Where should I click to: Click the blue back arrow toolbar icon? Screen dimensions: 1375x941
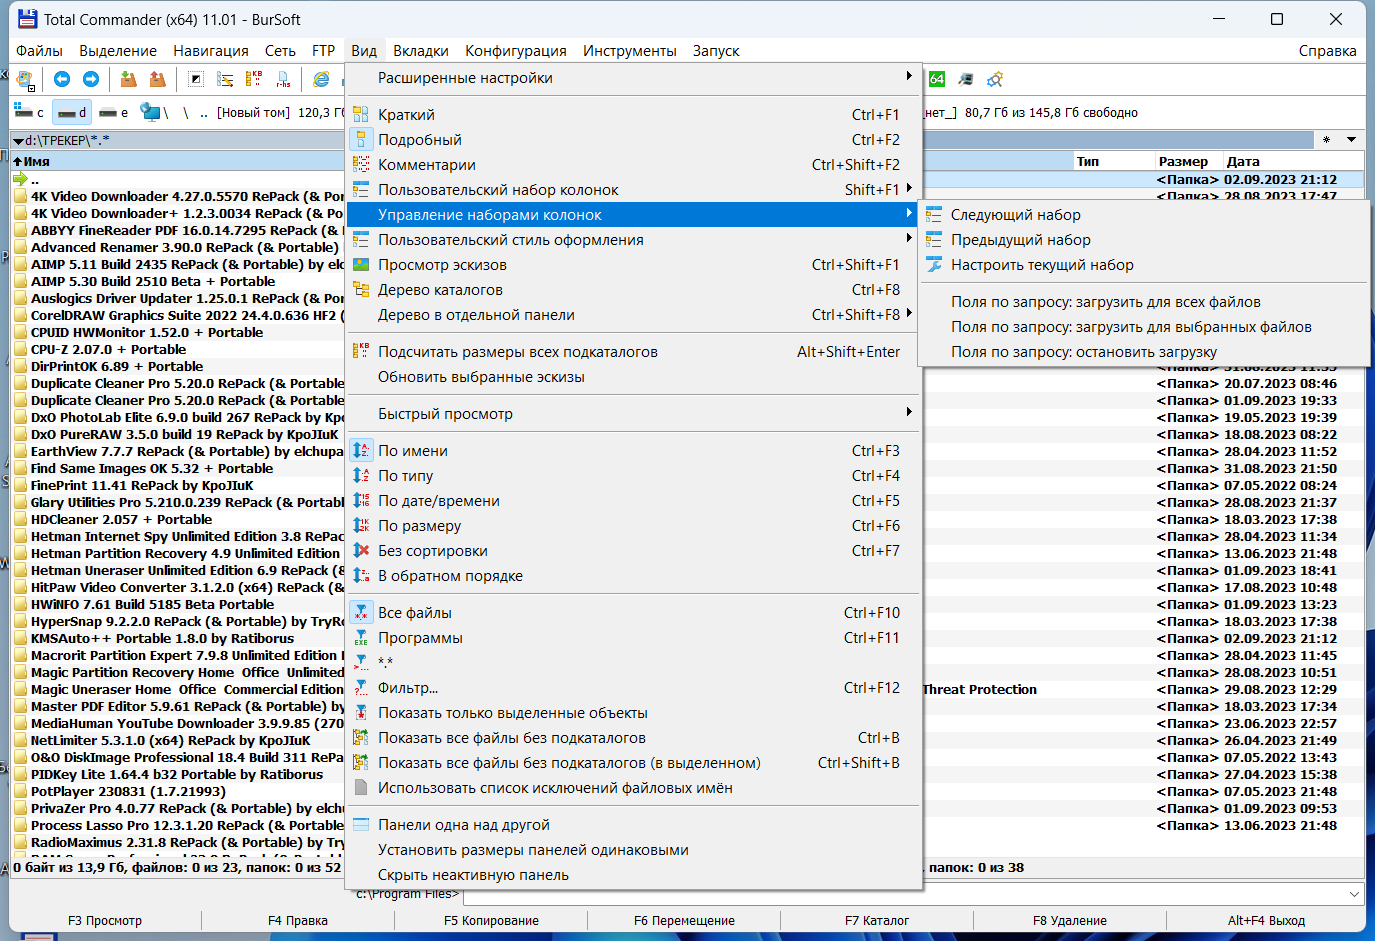(x=62, y=79)
